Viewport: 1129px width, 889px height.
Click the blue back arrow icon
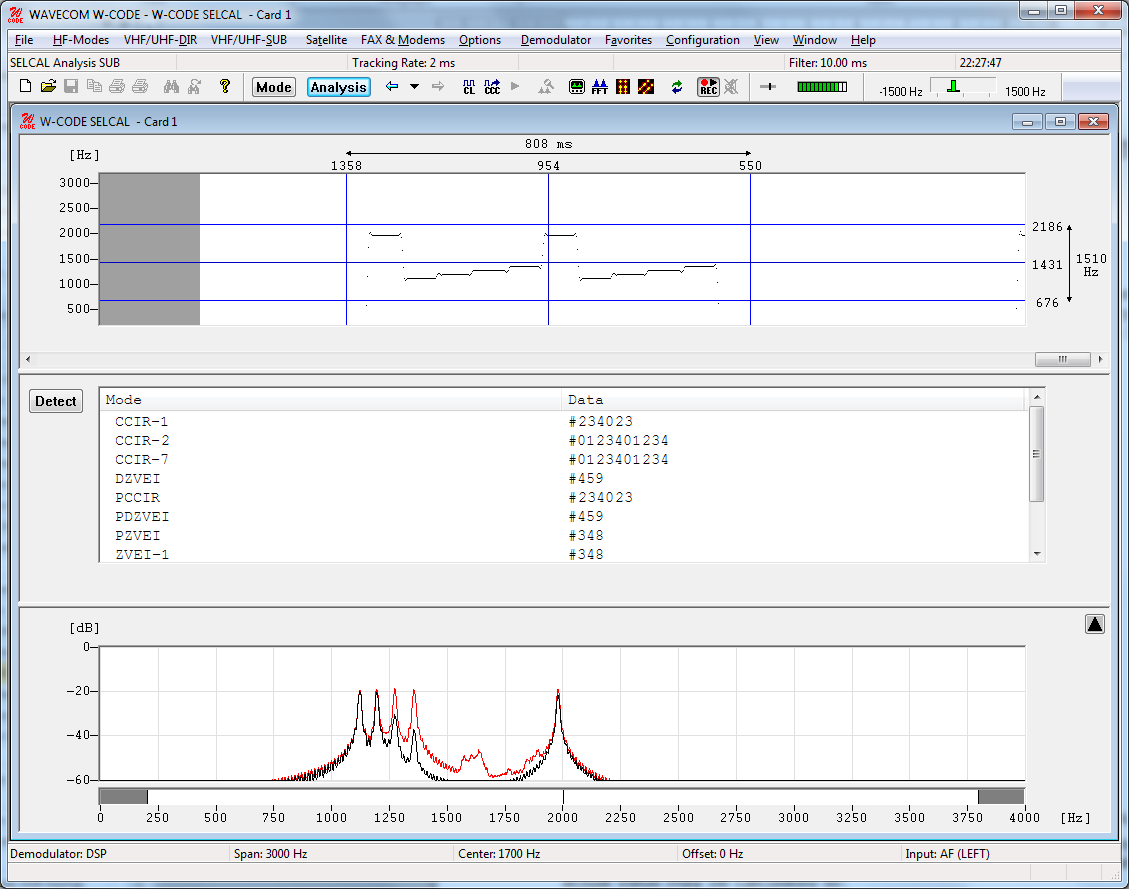pyautogui.click(x=392, y=86)
